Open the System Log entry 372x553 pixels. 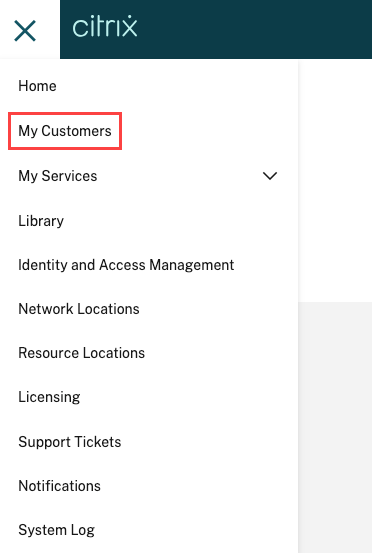(x=56, y=530)
